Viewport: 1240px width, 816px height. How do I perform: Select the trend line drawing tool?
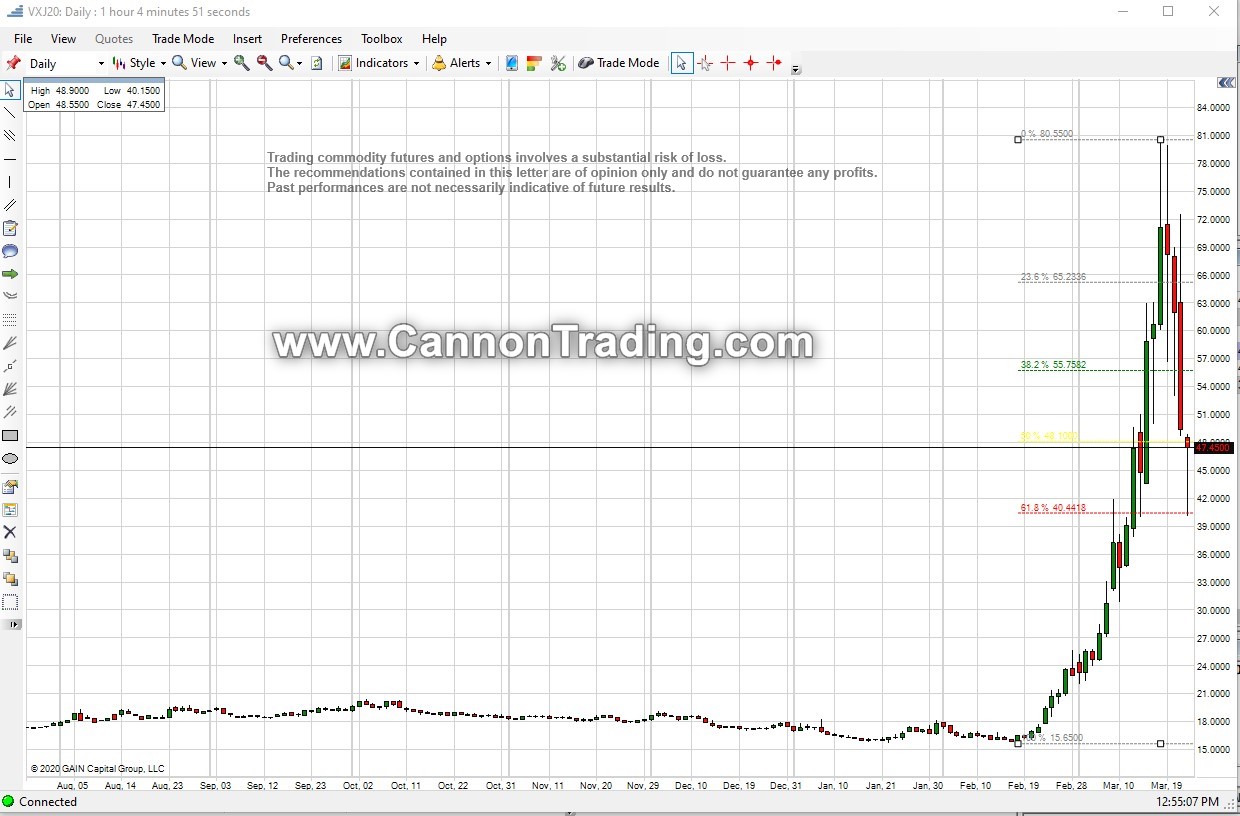10,113
